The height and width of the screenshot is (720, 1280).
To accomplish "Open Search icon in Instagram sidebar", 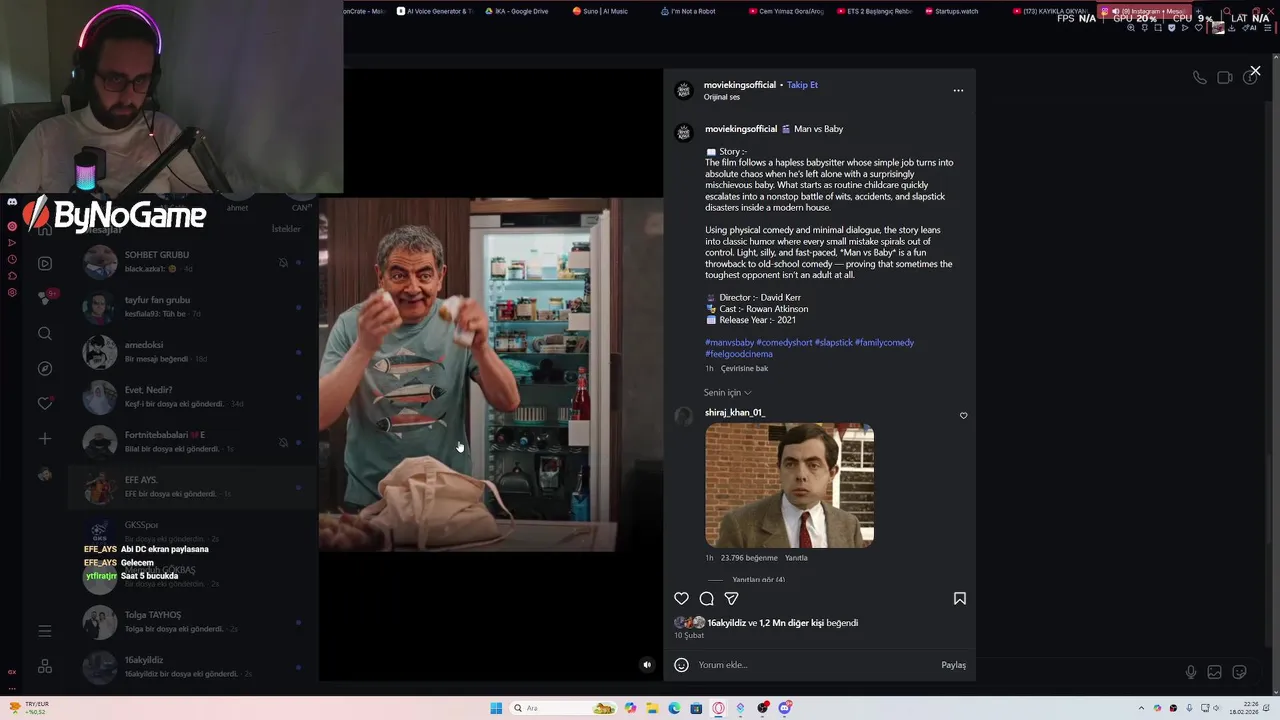I will (45, 334).
